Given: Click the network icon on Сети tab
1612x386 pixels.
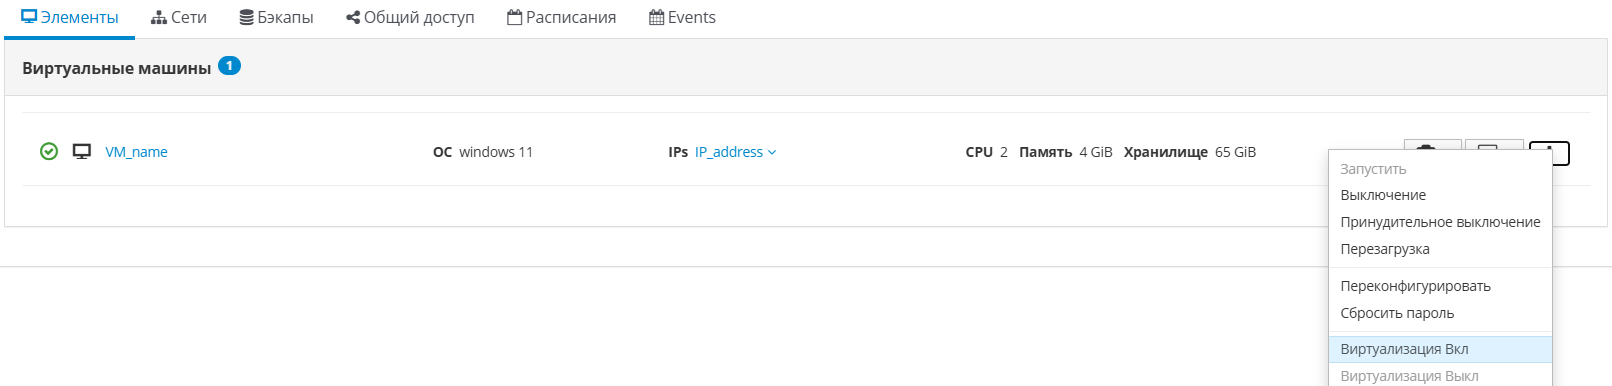Looking at the screenshot, I should click(159, 18).
